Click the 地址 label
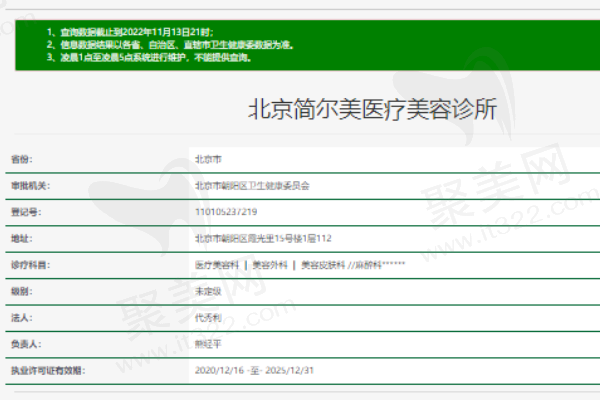Viewport: 600px width, 400px height. point(22,238)
